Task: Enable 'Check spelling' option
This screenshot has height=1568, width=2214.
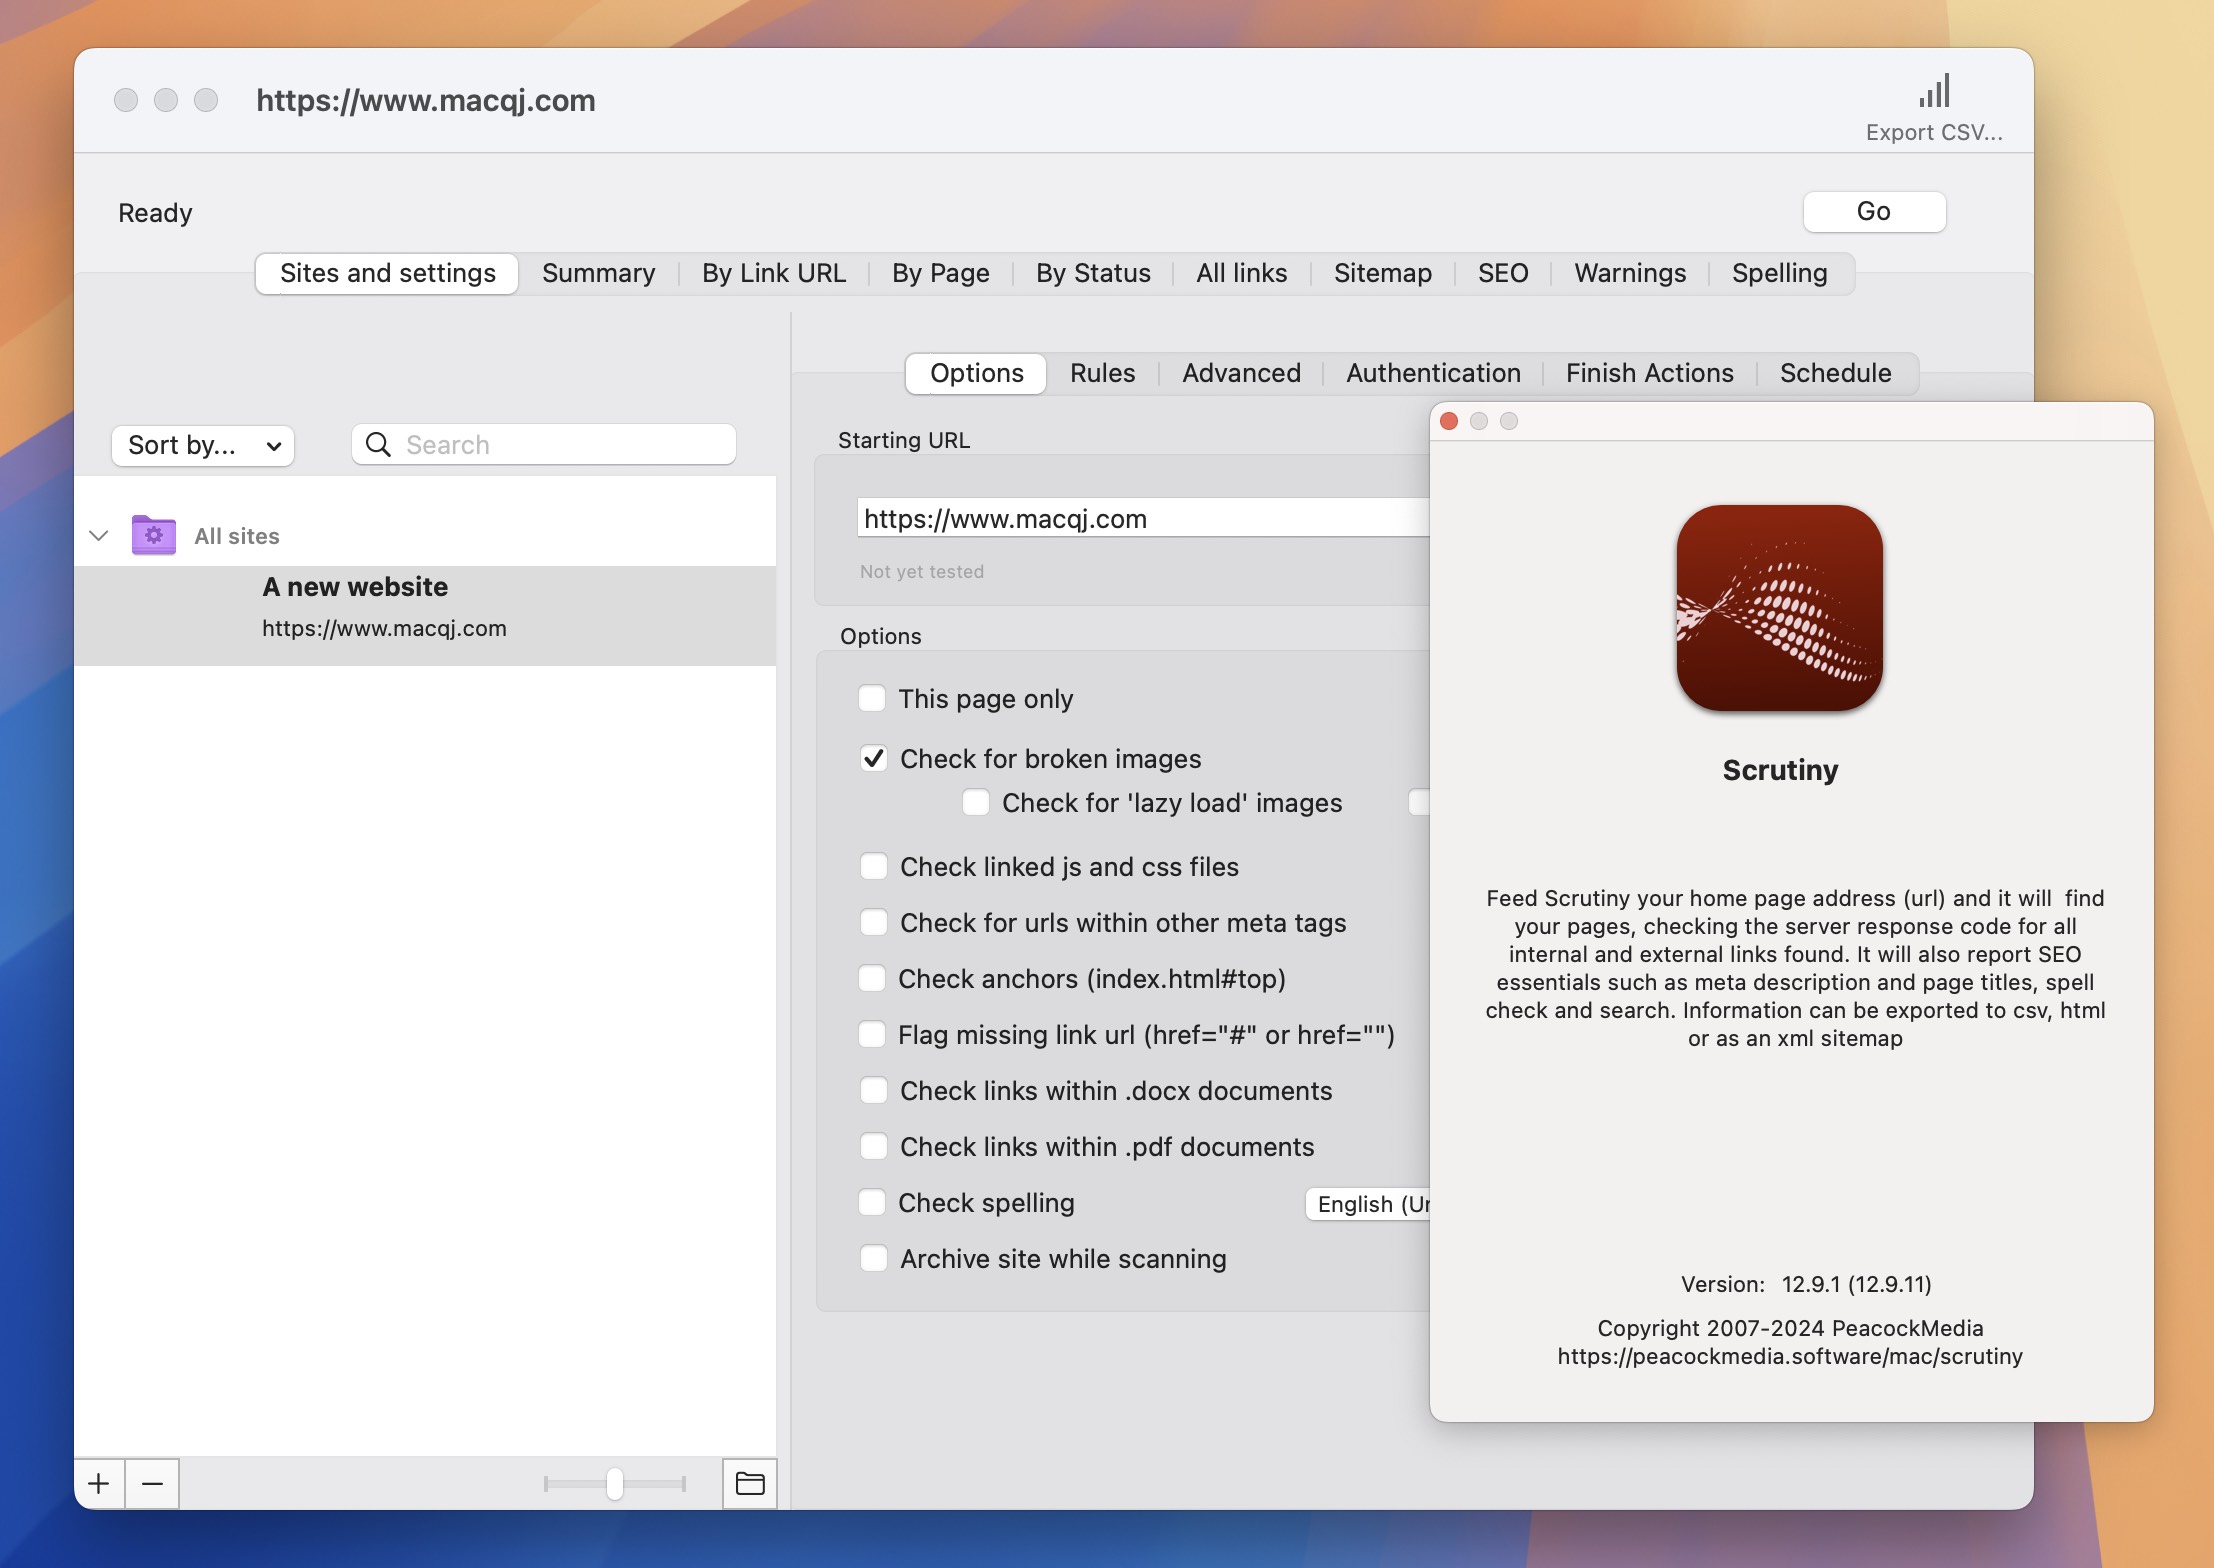Action: tap(874, 1201)
